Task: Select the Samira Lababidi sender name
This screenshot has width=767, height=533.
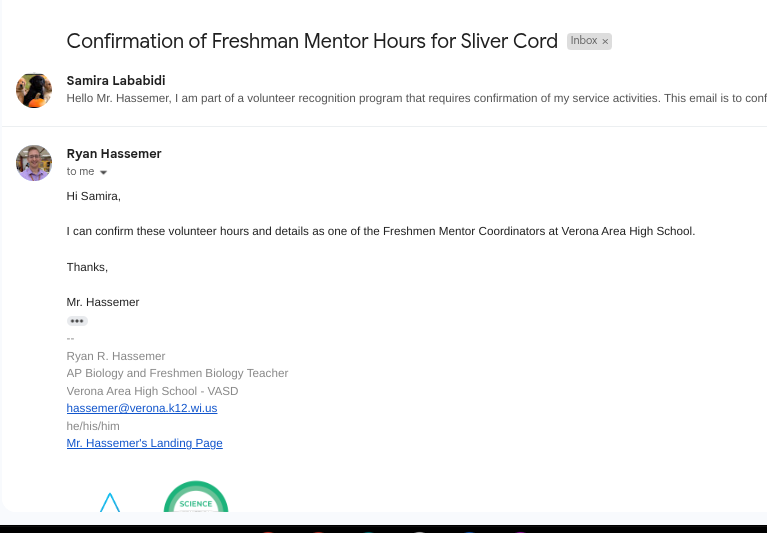Action: pos(116,80)
